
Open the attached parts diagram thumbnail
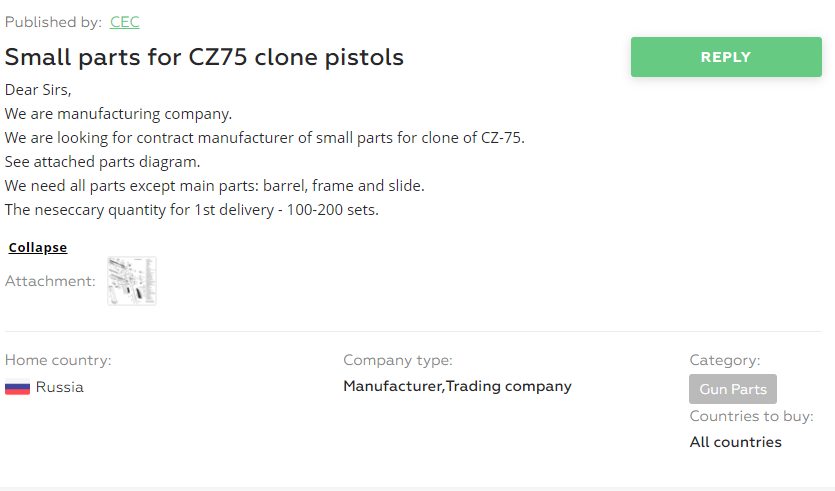tap(132, 281)
